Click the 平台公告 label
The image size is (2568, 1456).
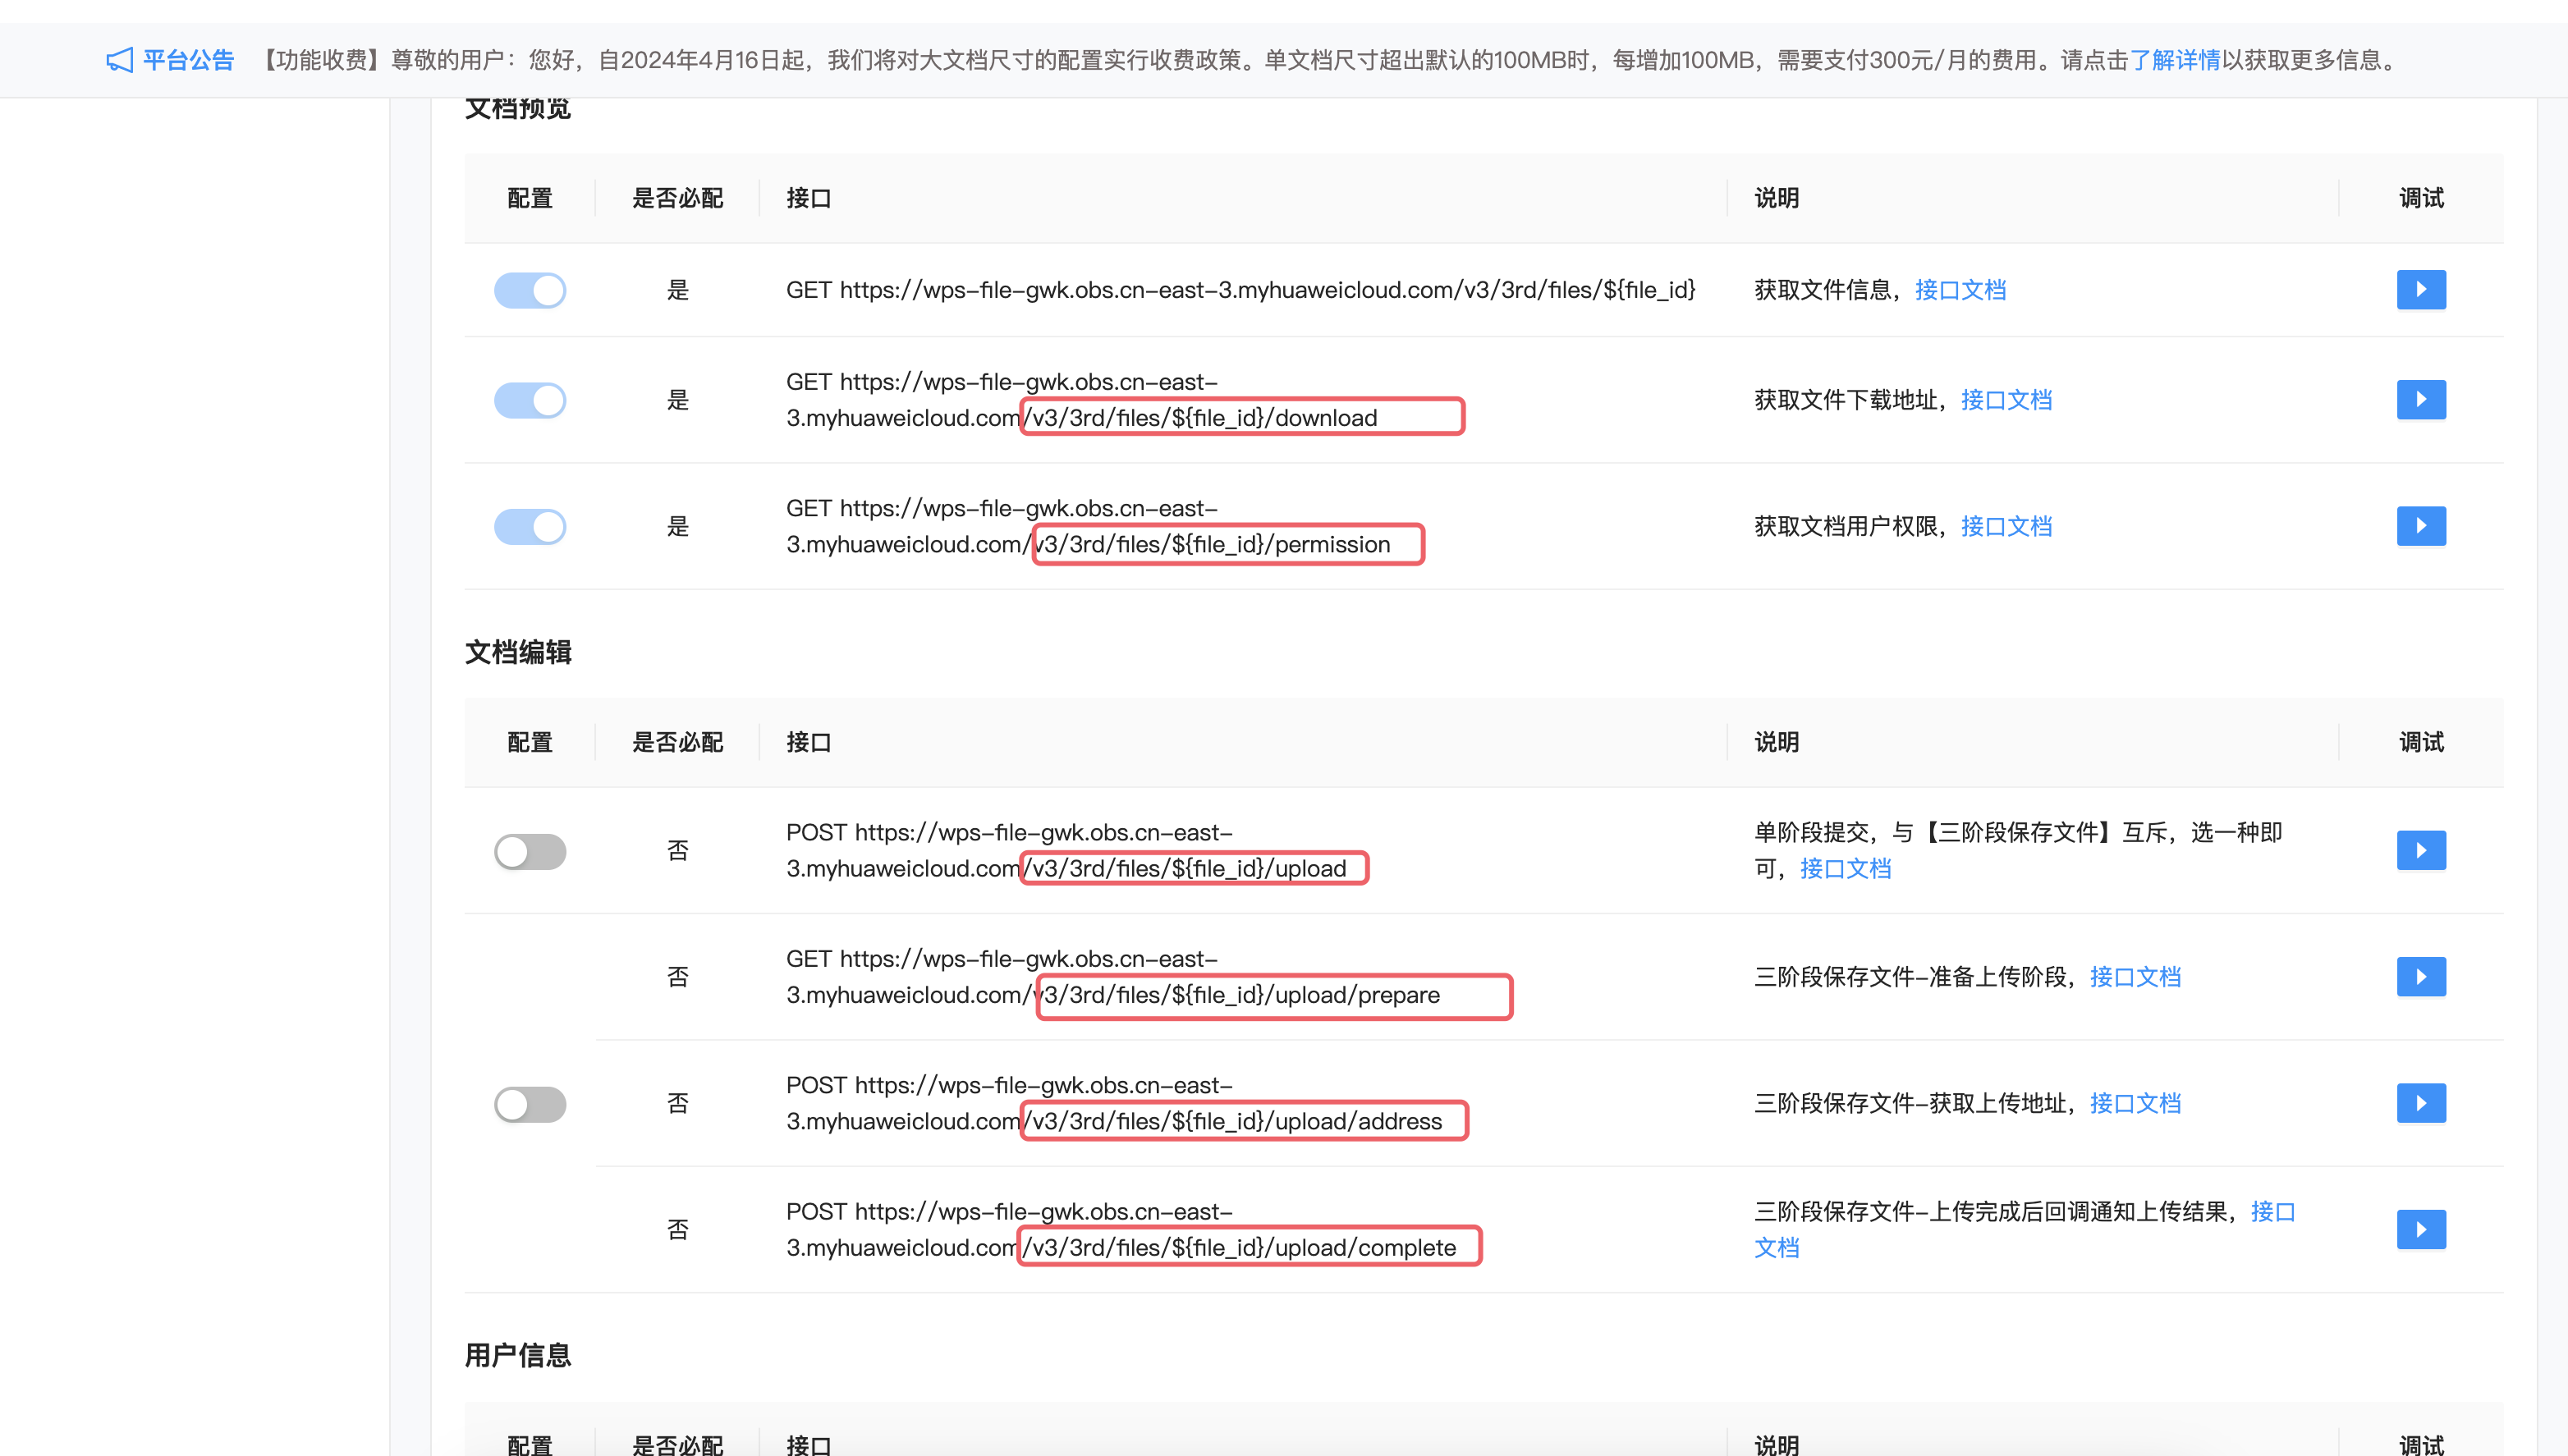click(x=188, y=60)
